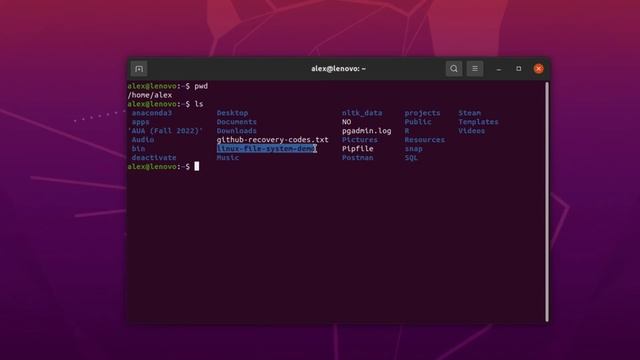Screen dimensions: 640x360
Task: Click the 'ls' command text
Action: pyautogui.click(x=199, y=104)
